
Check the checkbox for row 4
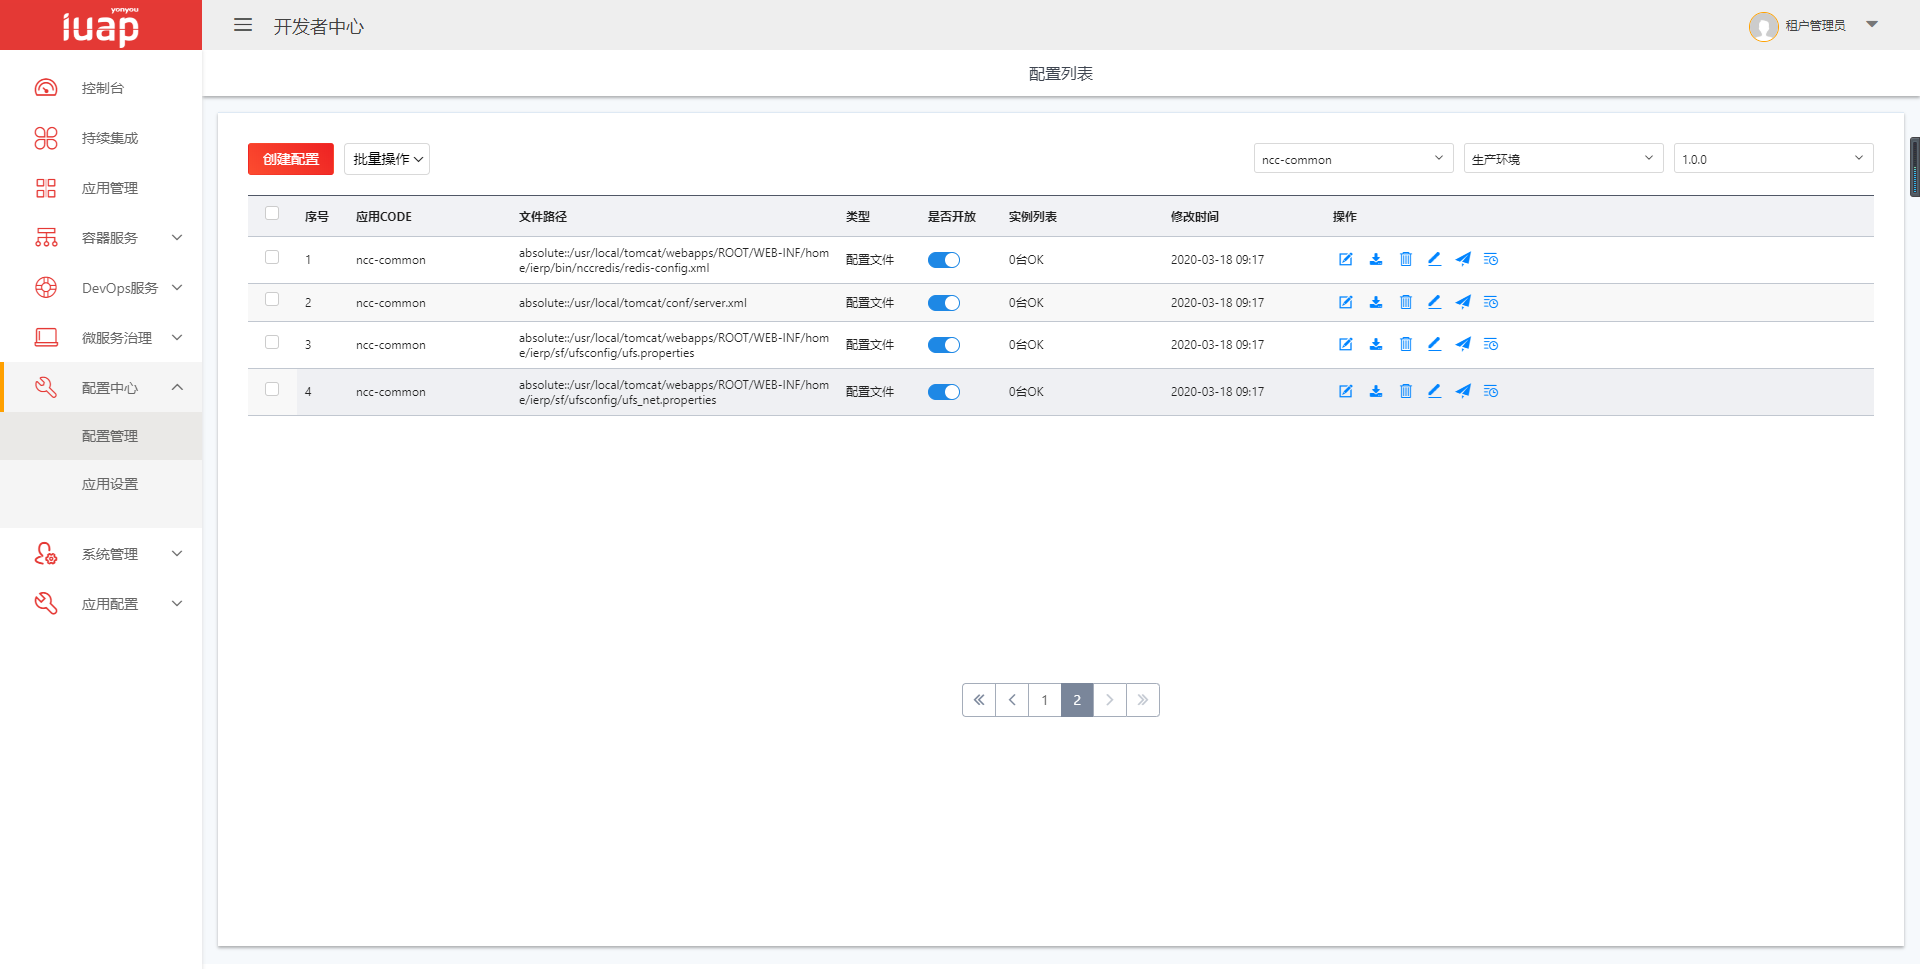pos(272,389)
